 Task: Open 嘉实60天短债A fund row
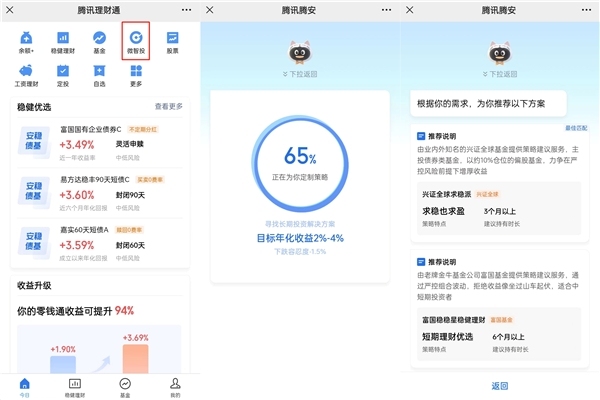(100, 243)
